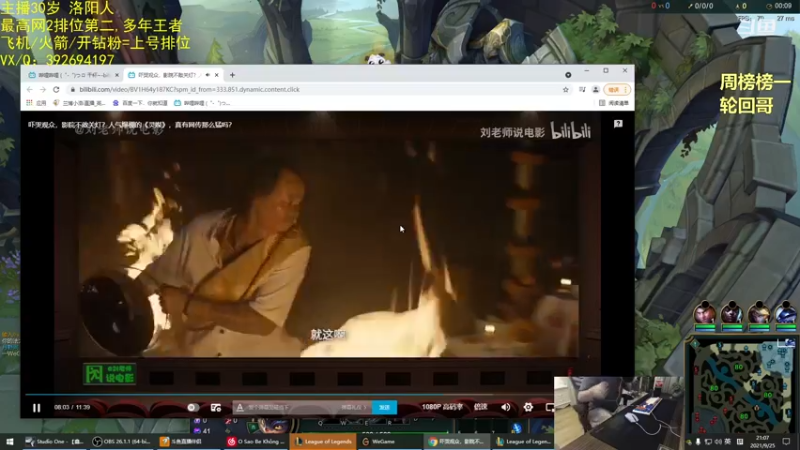Open the reading list button
The height and width of the screenshot is (450, 800).
pos(613,103)
